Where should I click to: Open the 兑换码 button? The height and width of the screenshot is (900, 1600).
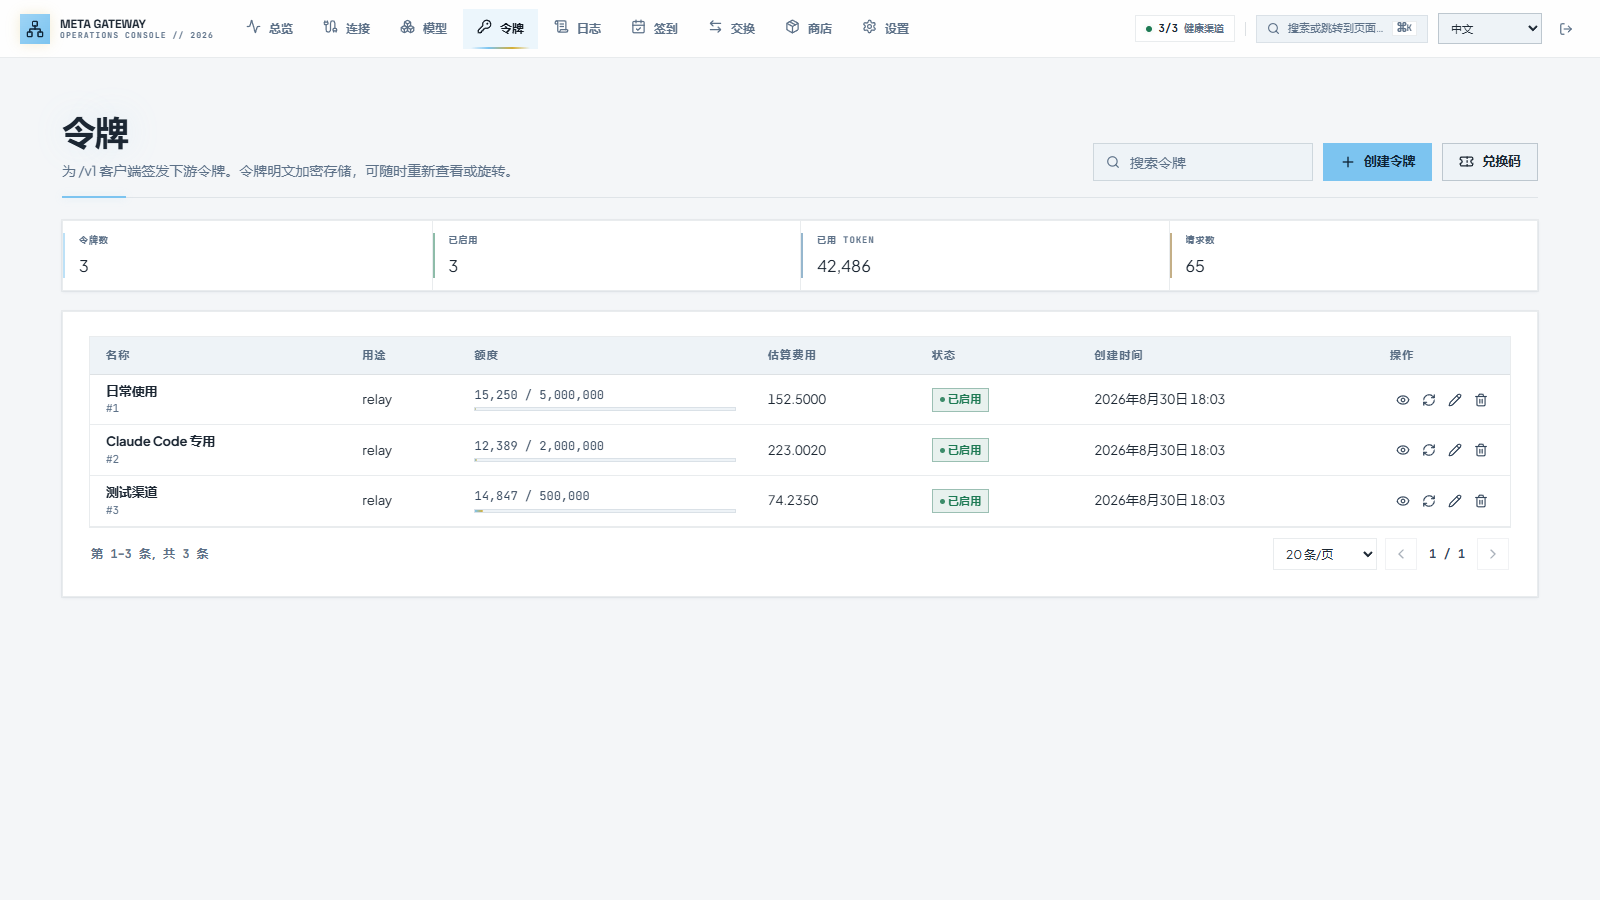point(1490,162)
